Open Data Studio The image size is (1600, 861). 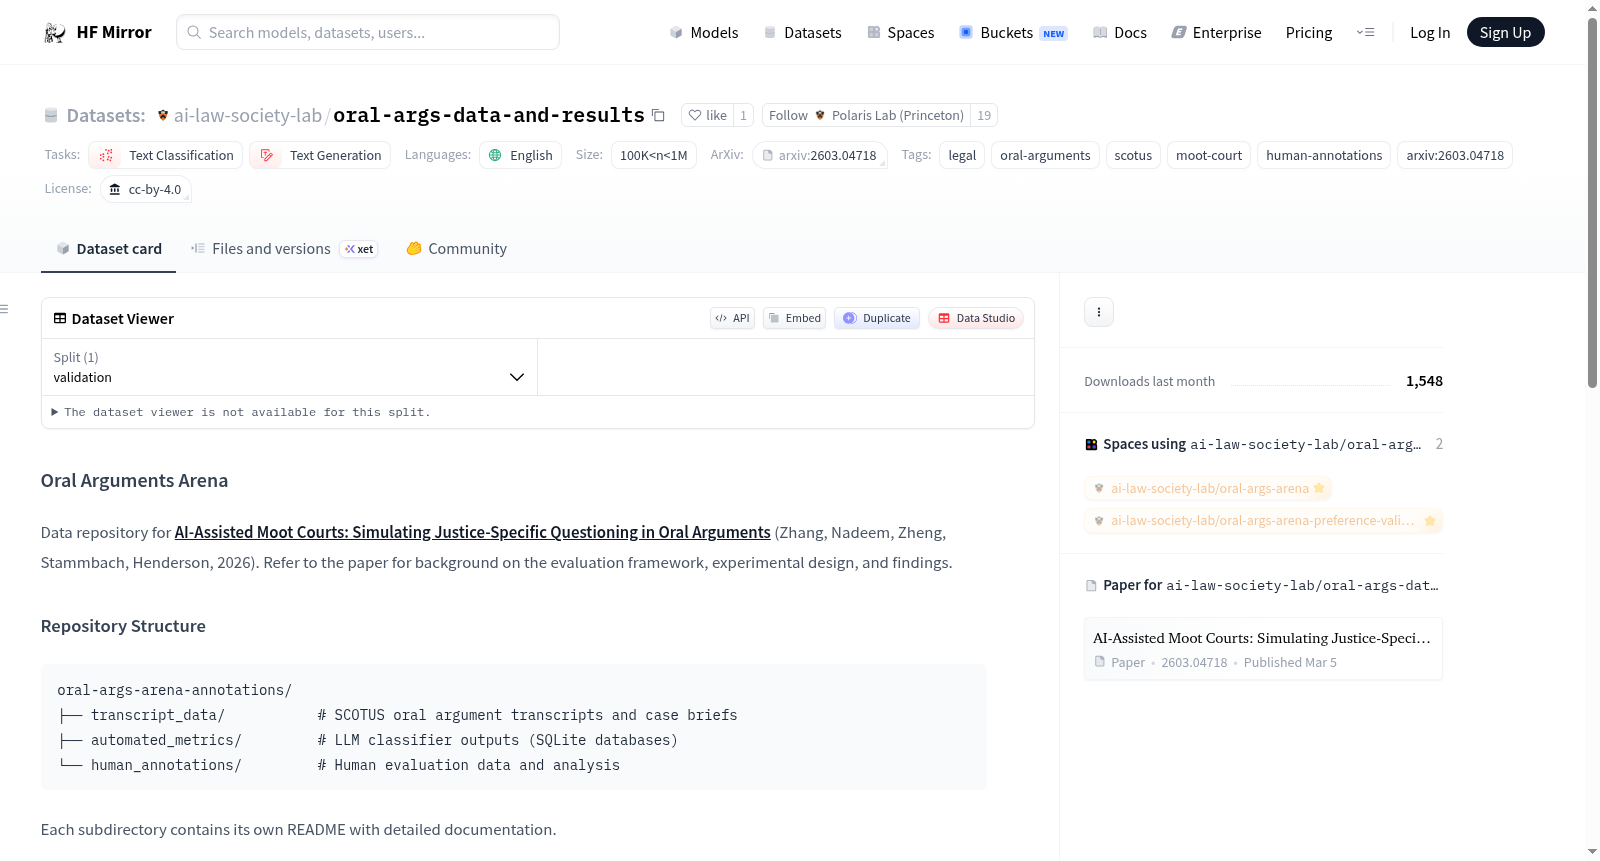pos(976,318)
